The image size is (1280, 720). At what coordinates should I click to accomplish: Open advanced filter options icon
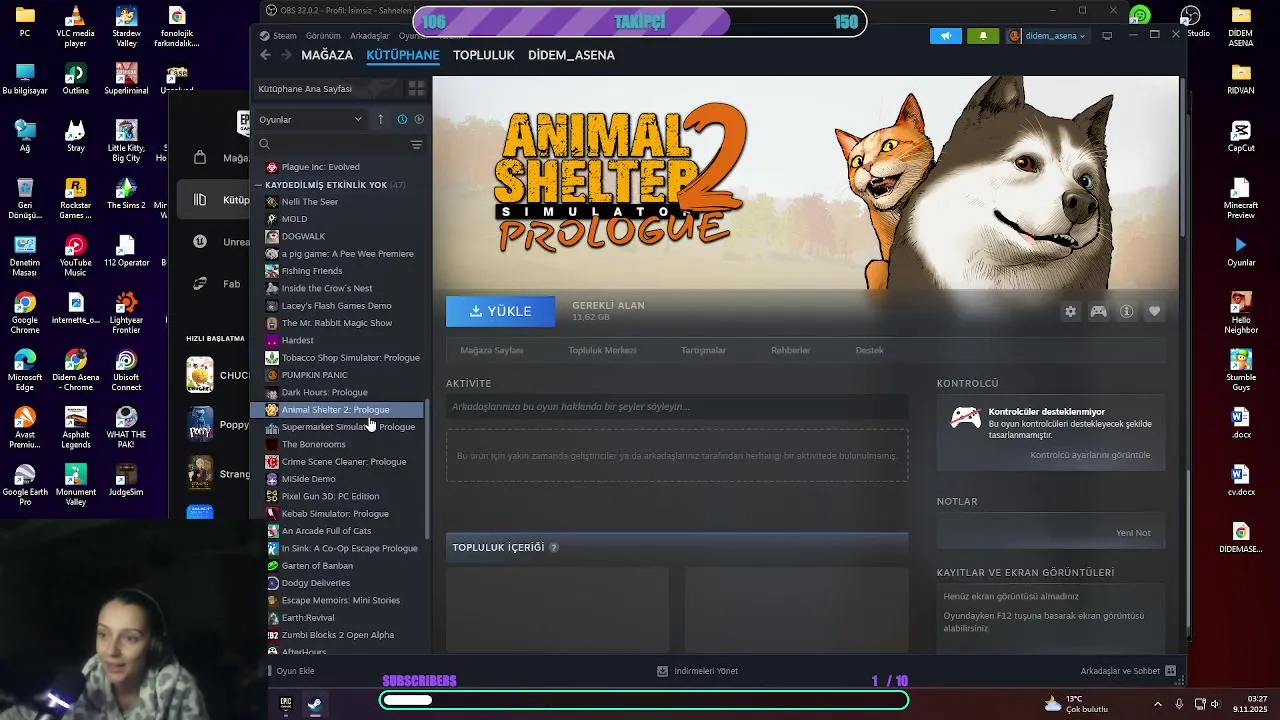pos(417,145)
